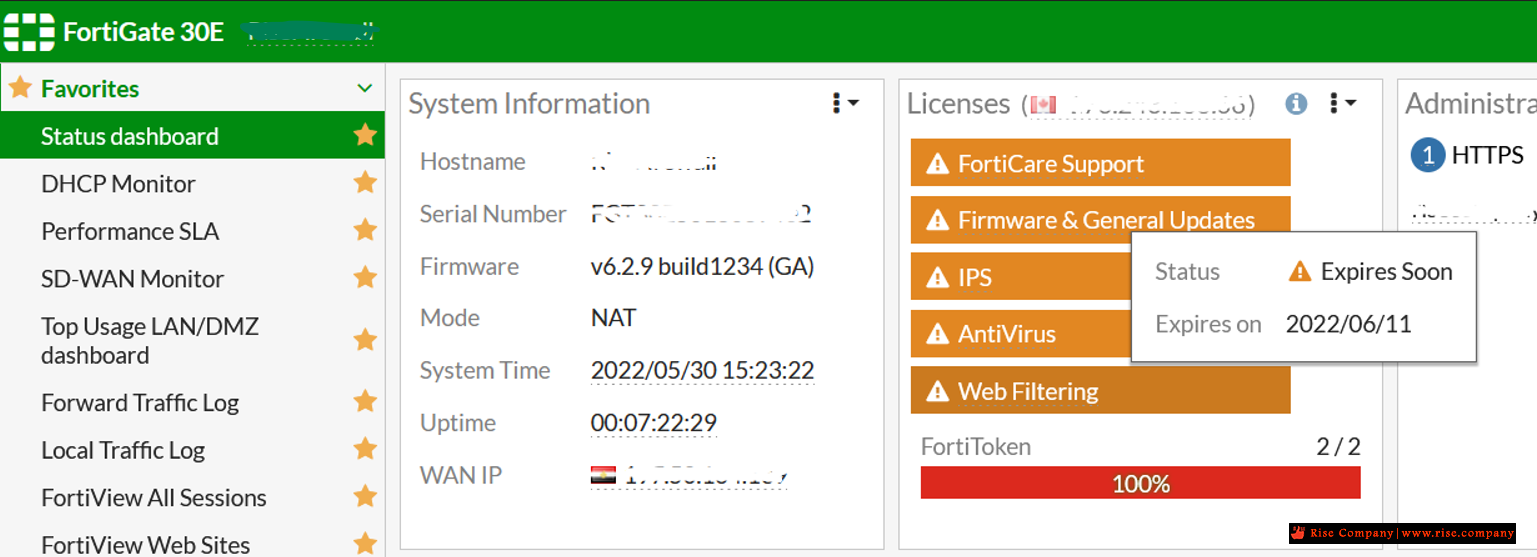Click the Fortinet logo in the header
The image size is (1537, 557).
click(29, 32)
